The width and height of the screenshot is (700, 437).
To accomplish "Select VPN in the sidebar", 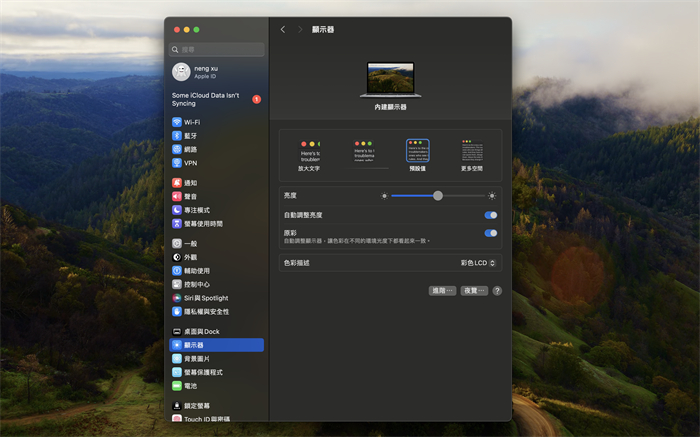I will pos(190,163).
